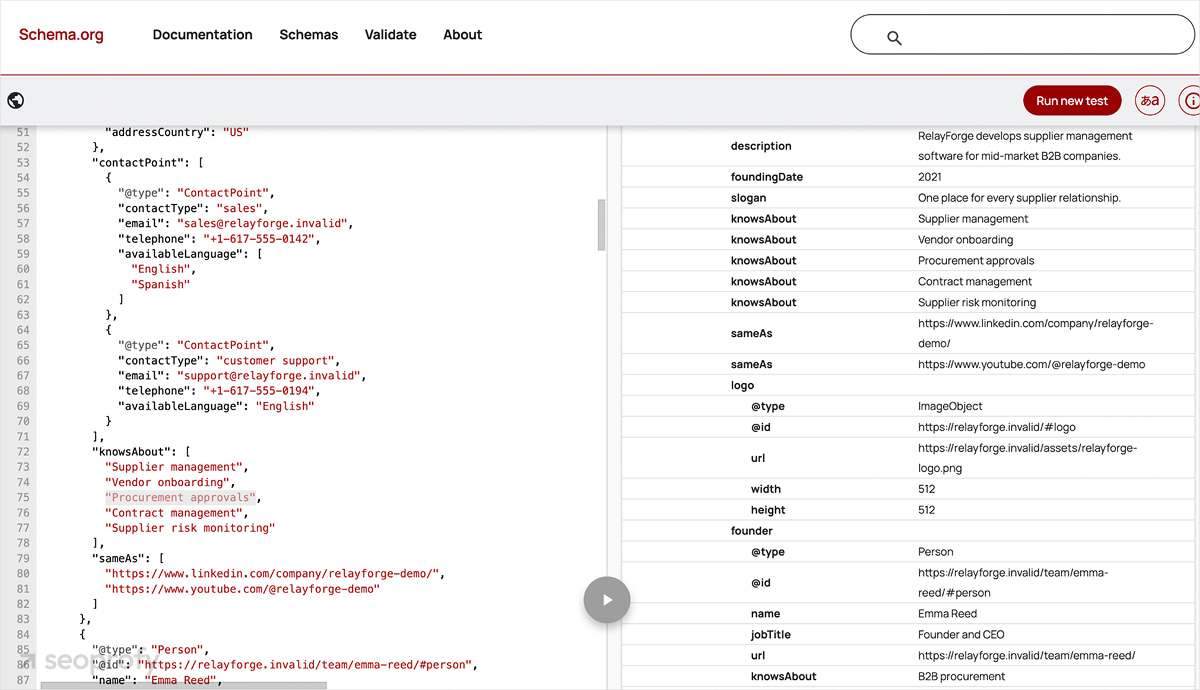Click the "sameAs" key on line 79
The height and width of the screenshot is (690, 1200).
(118, 558)
